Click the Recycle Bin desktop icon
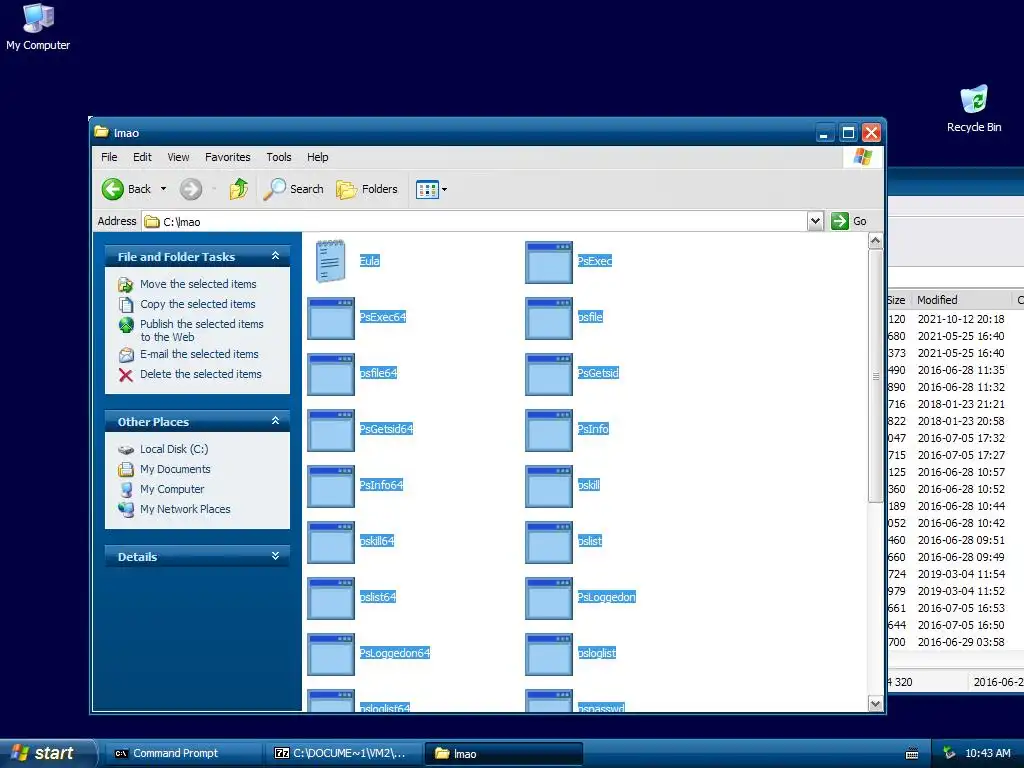The width and height of the screenshot is (1024, 768). pyautogui.click(x=974, y=109)
